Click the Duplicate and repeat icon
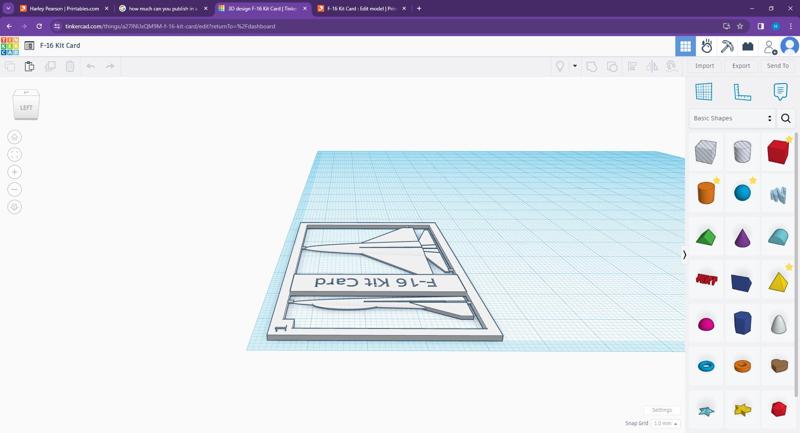The width and height of the screenshot is (800, 433). 50,66
